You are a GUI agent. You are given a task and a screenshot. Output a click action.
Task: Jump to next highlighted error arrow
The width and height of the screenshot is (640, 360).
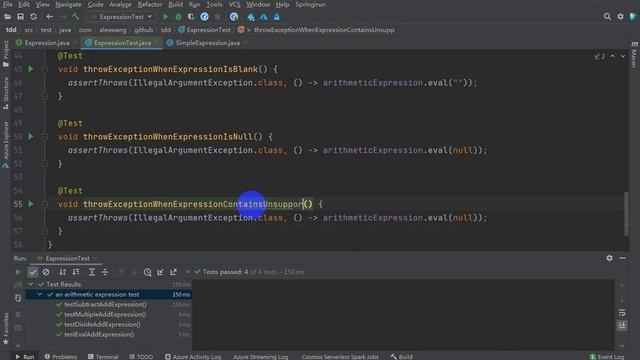click(623, 56)
